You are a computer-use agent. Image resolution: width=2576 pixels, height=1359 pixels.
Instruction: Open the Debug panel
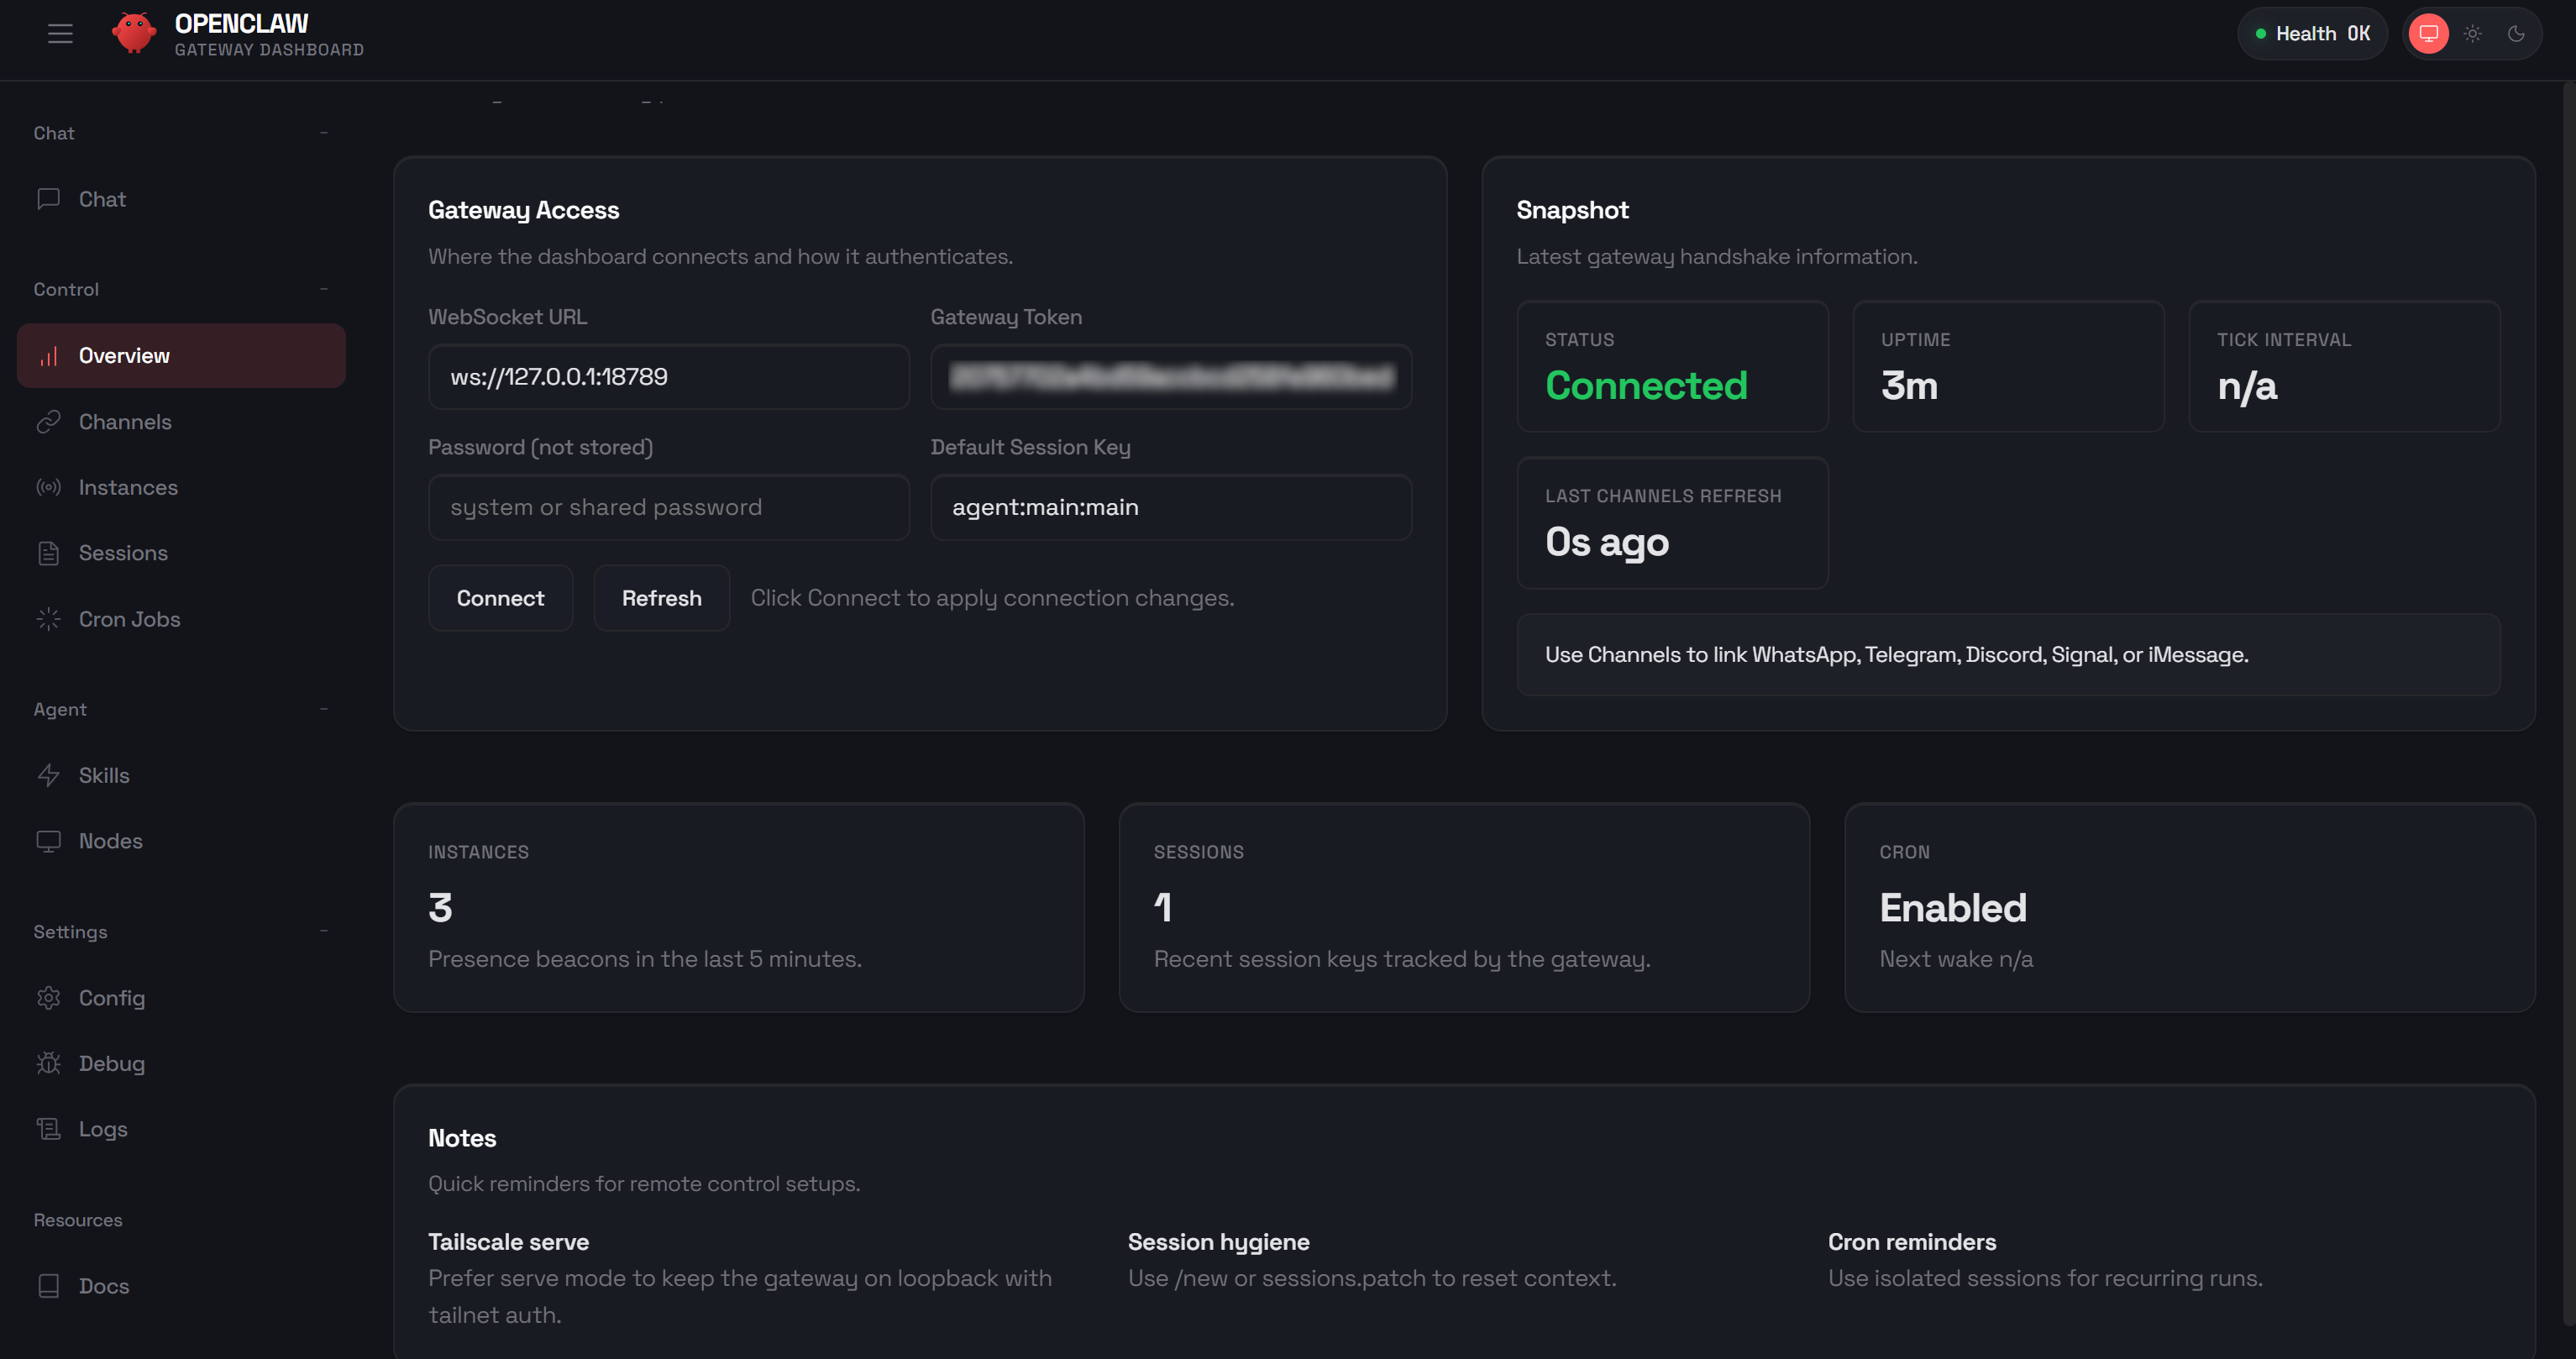pyautogui.click(x=111, y=1063)
